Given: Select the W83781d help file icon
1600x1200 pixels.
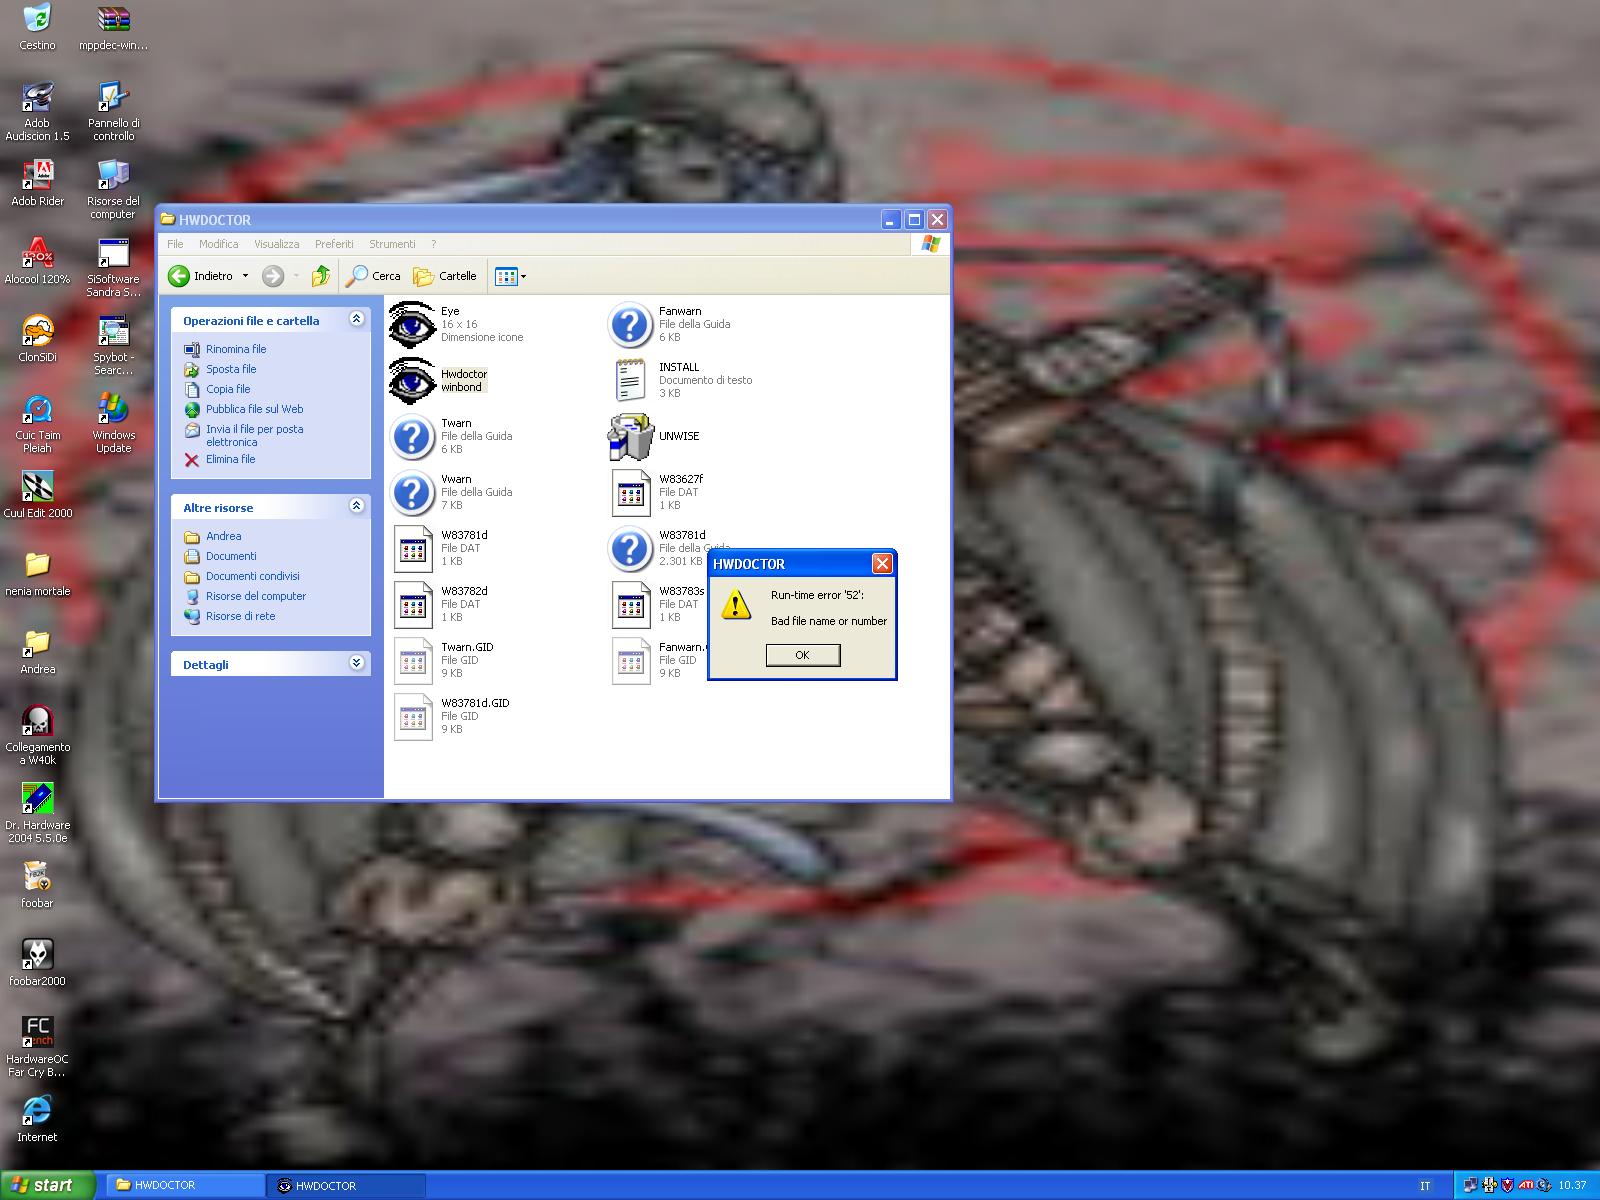Looking at the screenshot, I should [x=630, y=548].
